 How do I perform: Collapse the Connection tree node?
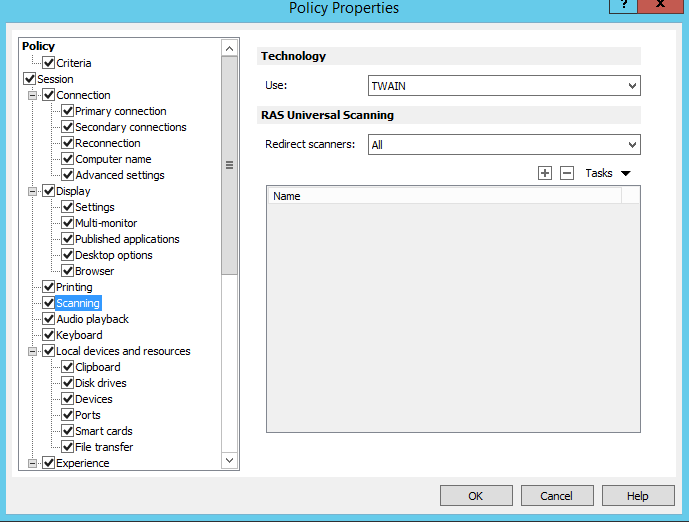[33, 95]
